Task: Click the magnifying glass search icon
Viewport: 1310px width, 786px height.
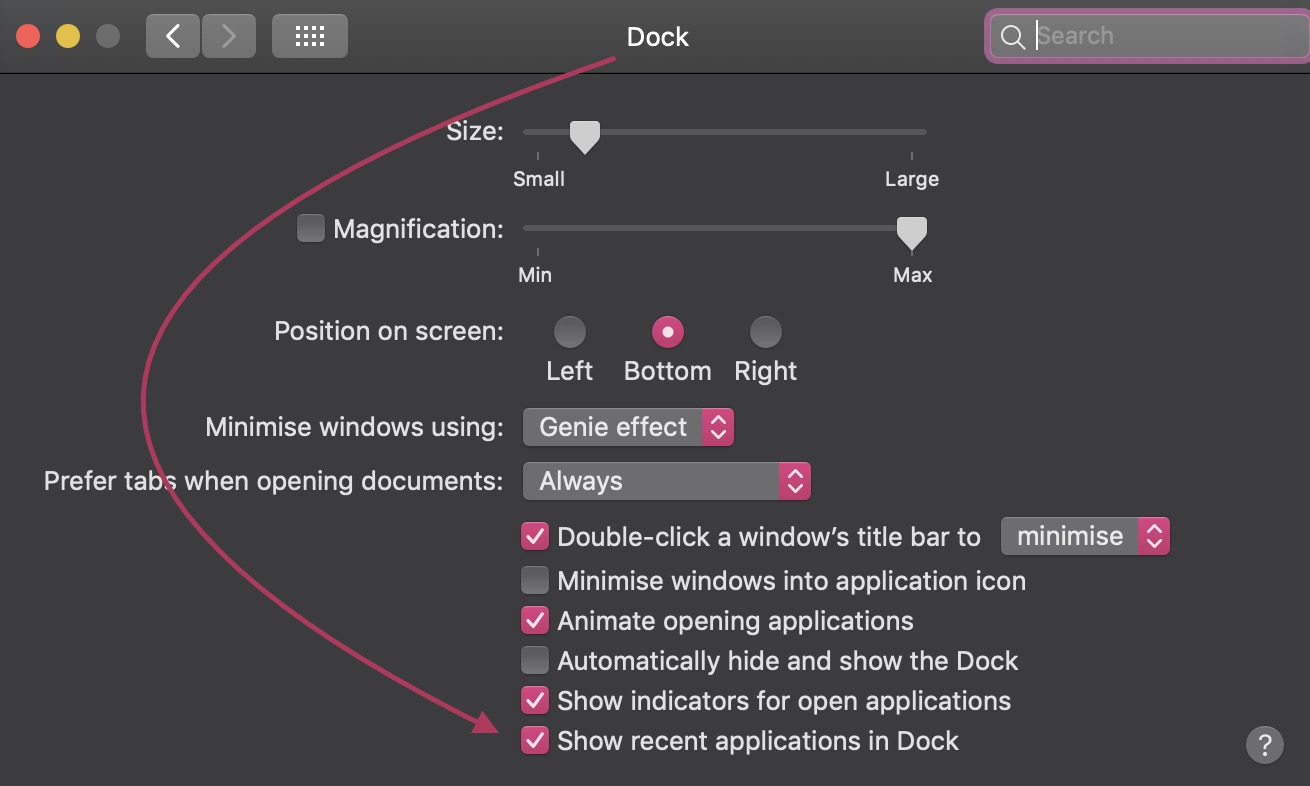Action: [x=1012, y=37]
